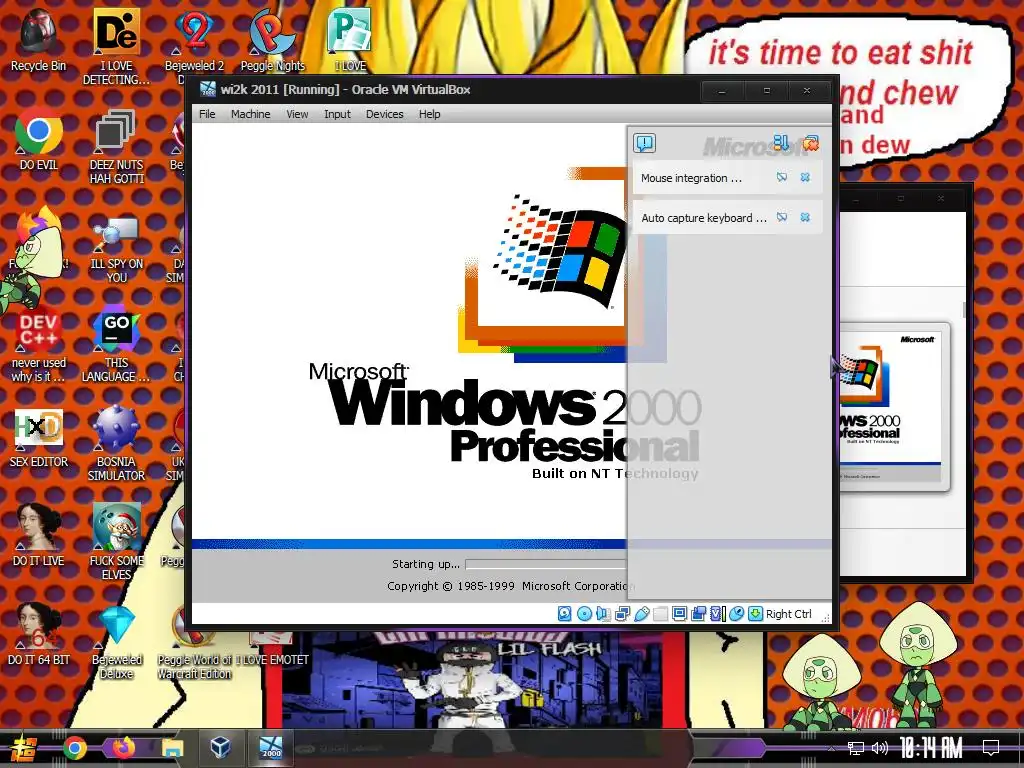Open the audio status indicator
Screen dimensions: 1024x768
[x=603, y=613]
